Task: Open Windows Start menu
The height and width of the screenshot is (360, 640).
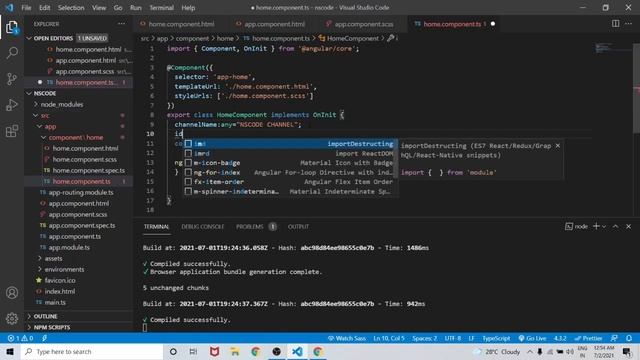Action: (x=10, y=351)
